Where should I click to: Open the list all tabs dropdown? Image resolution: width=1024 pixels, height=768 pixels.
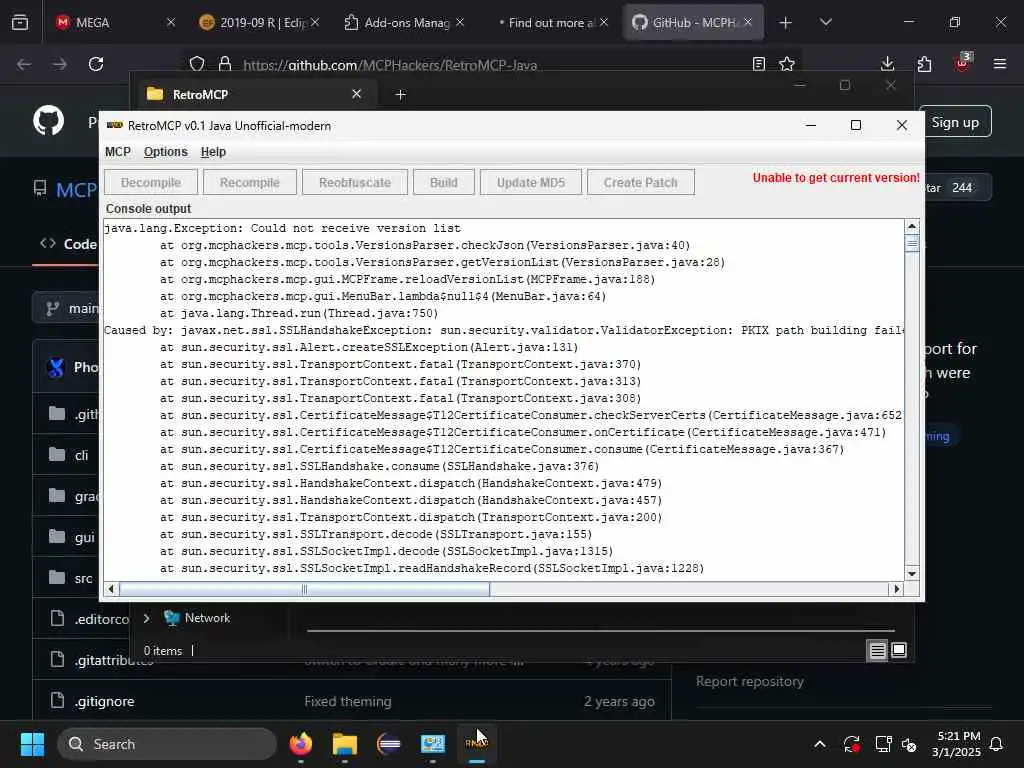pos(825,22)
